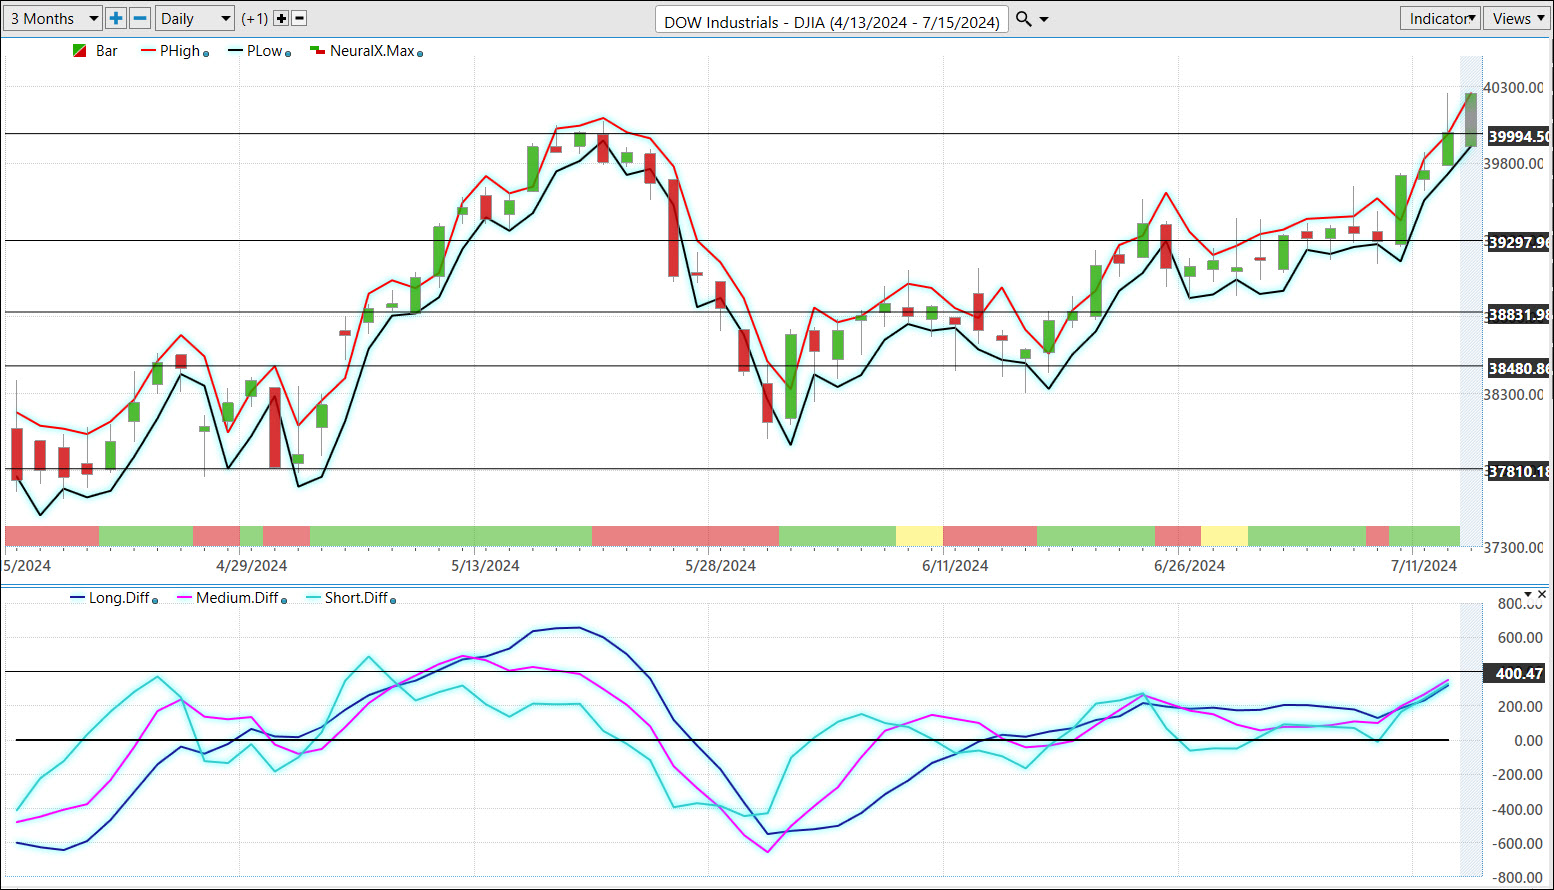Screen dimensions: 1554x890
Task: Click the (+1) forecast offset label
Action: click(255, 19)
